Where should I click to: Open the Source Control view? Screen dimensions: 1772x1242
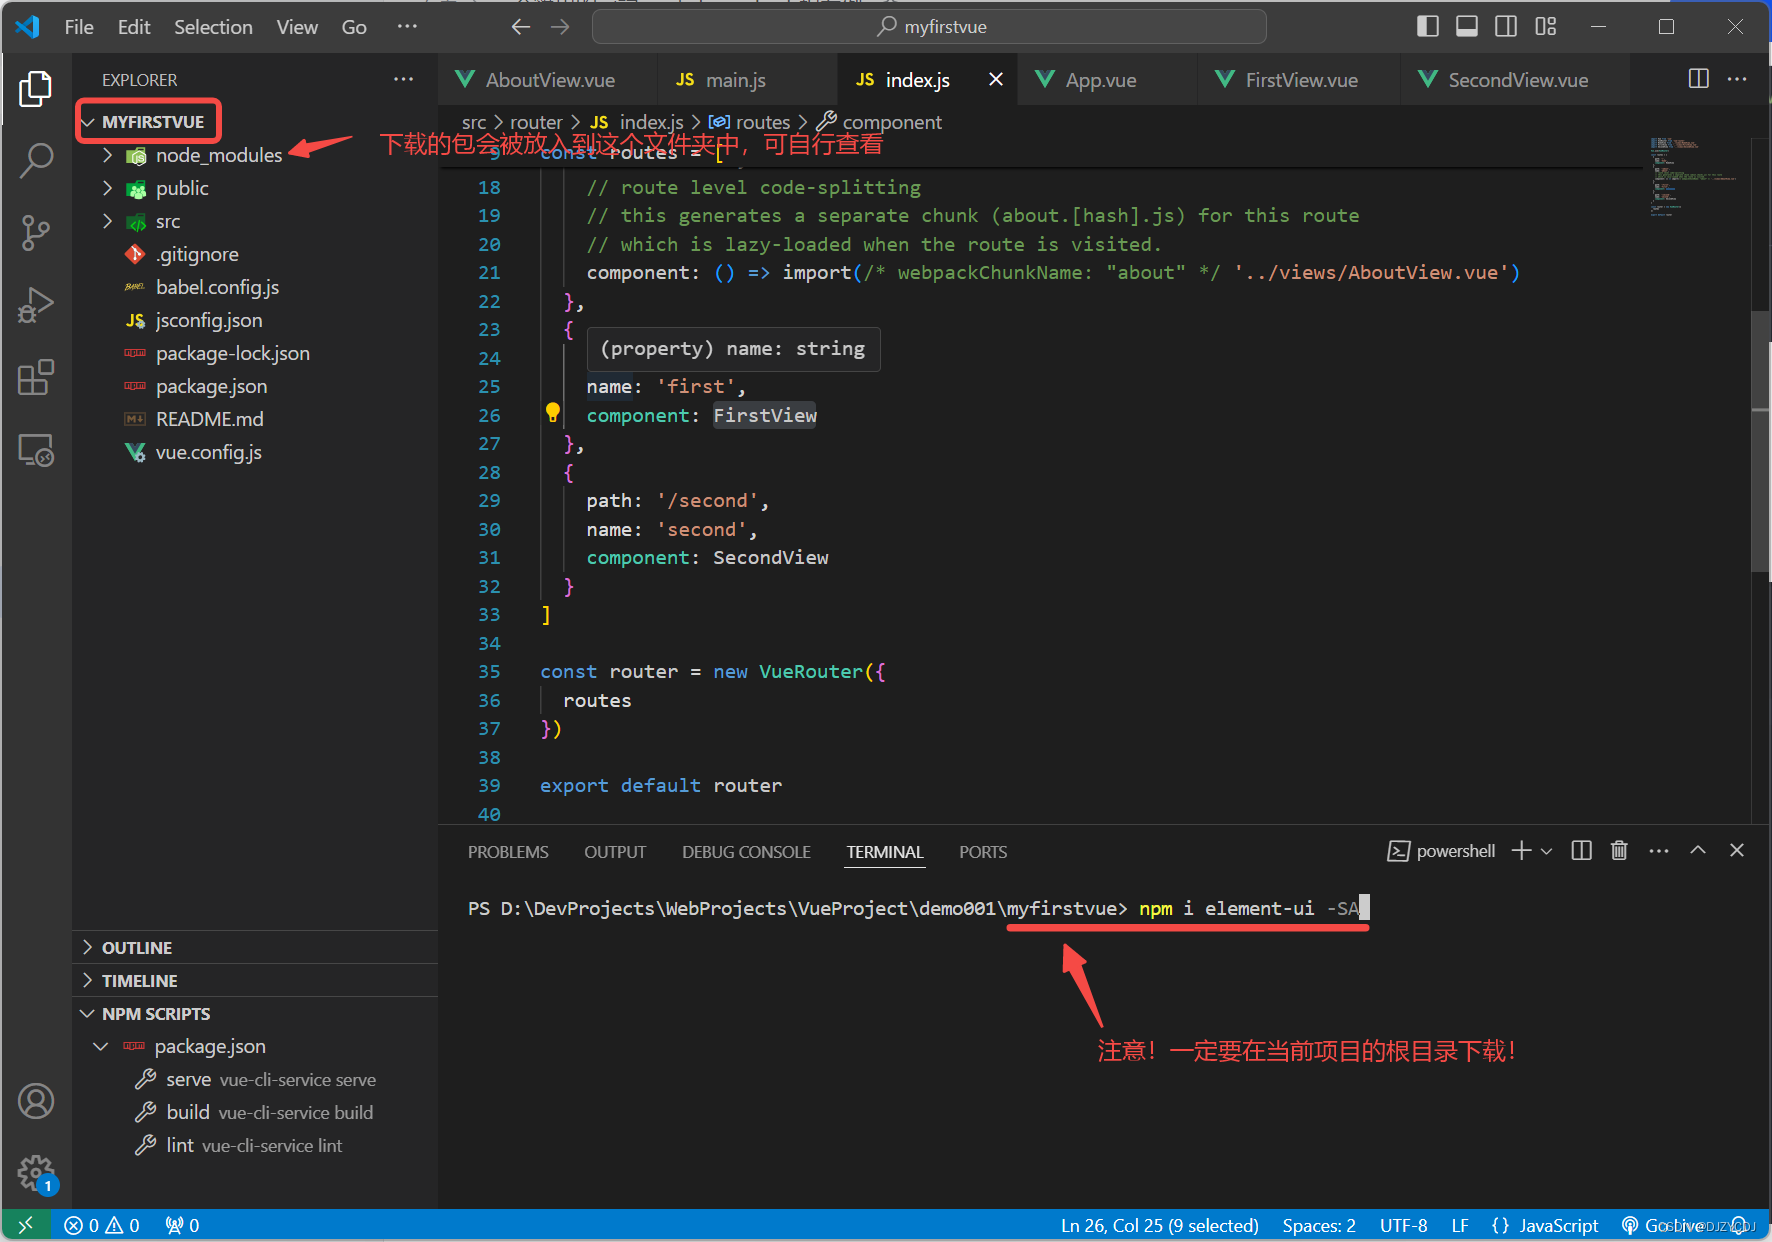click(36, 232)
